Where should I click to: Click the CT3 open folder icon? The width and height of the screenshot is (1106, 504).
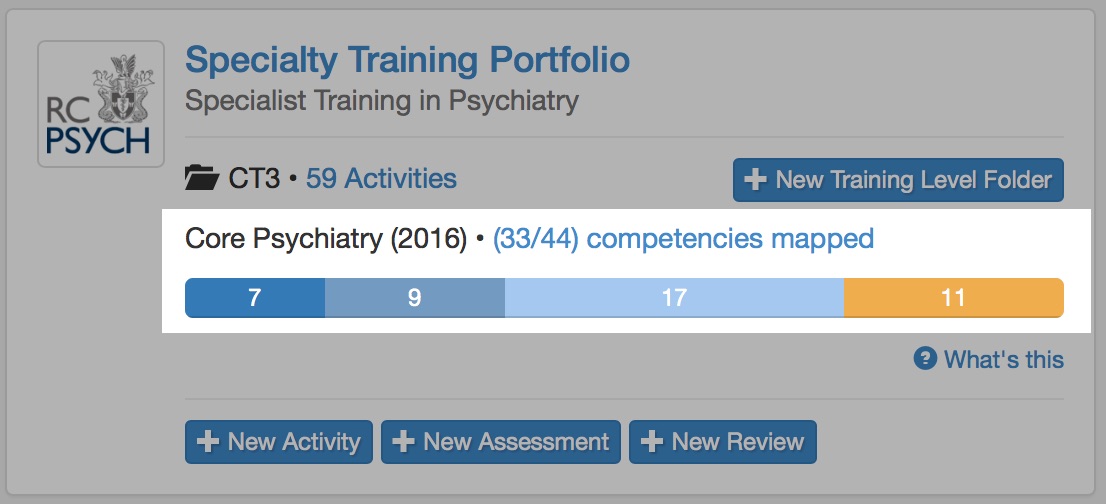[202, 180]
